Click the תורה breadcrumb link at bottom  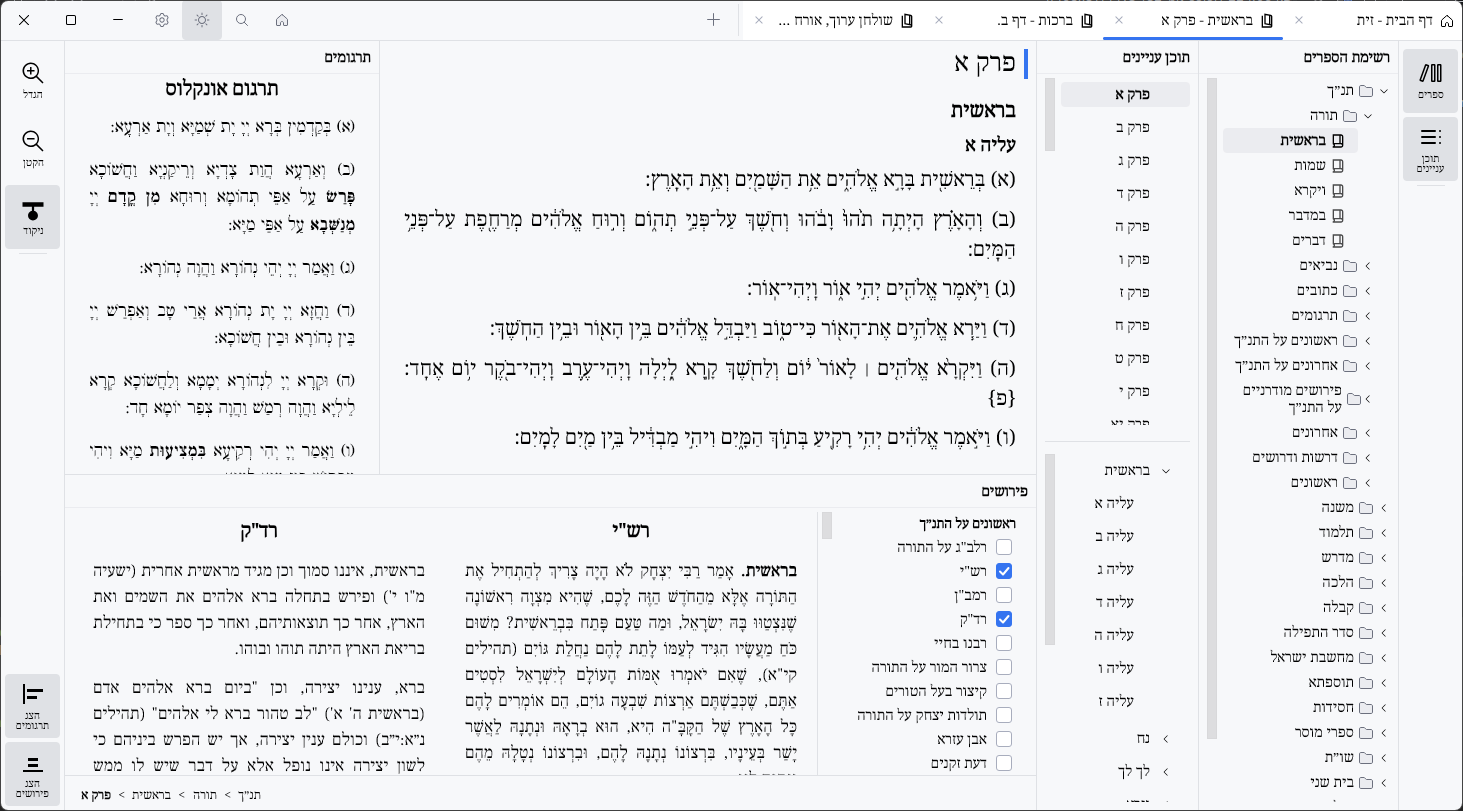click(204, 794)
